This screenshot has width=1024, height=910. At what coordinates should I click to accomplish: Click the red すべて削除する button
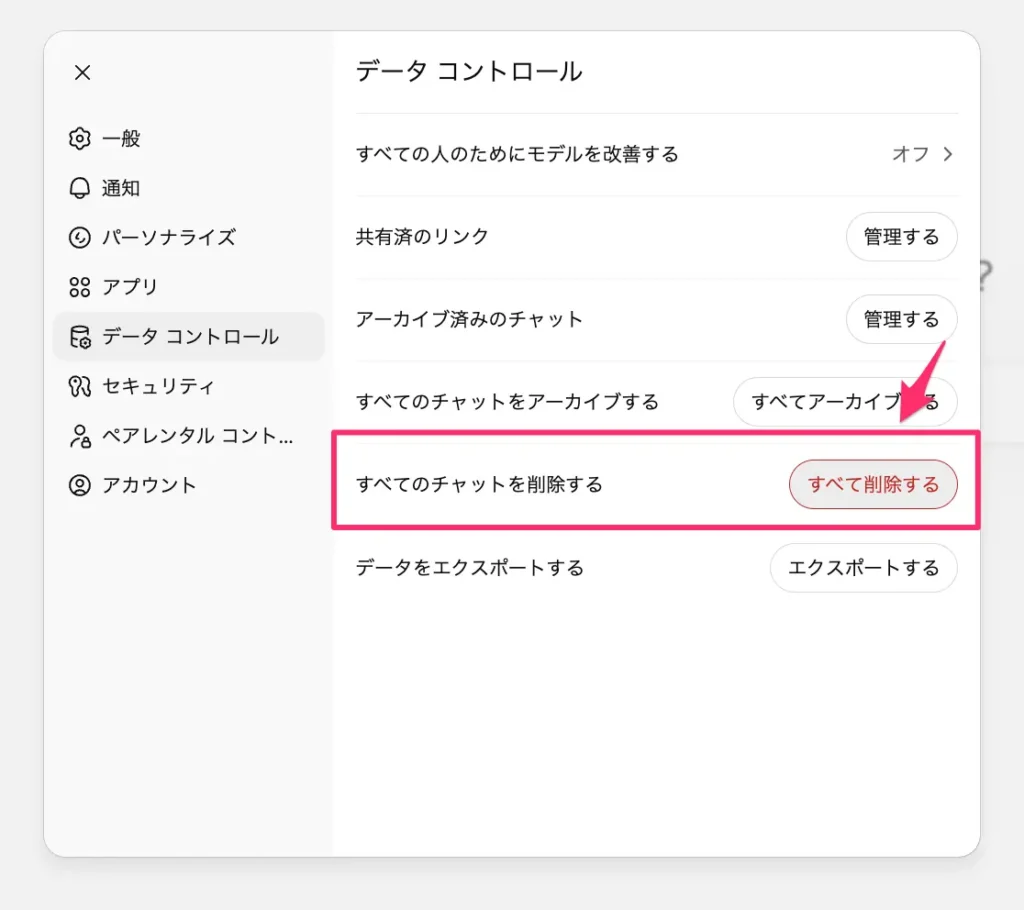click(x=873, y=485)
